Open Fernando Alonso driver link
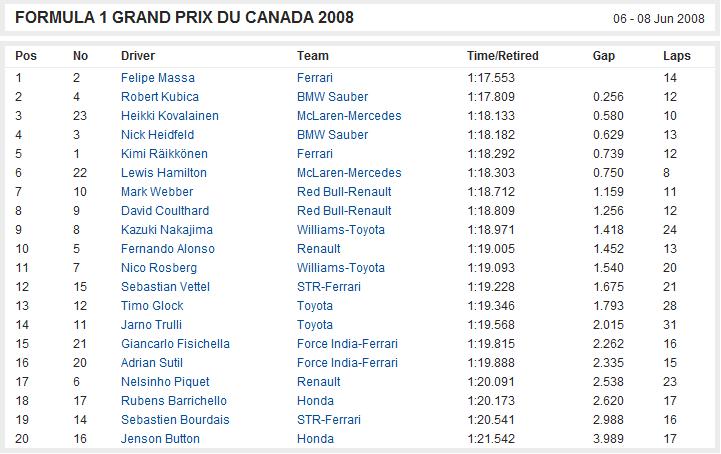This screenshot has height=454, width=721. [x=168, y=249]
